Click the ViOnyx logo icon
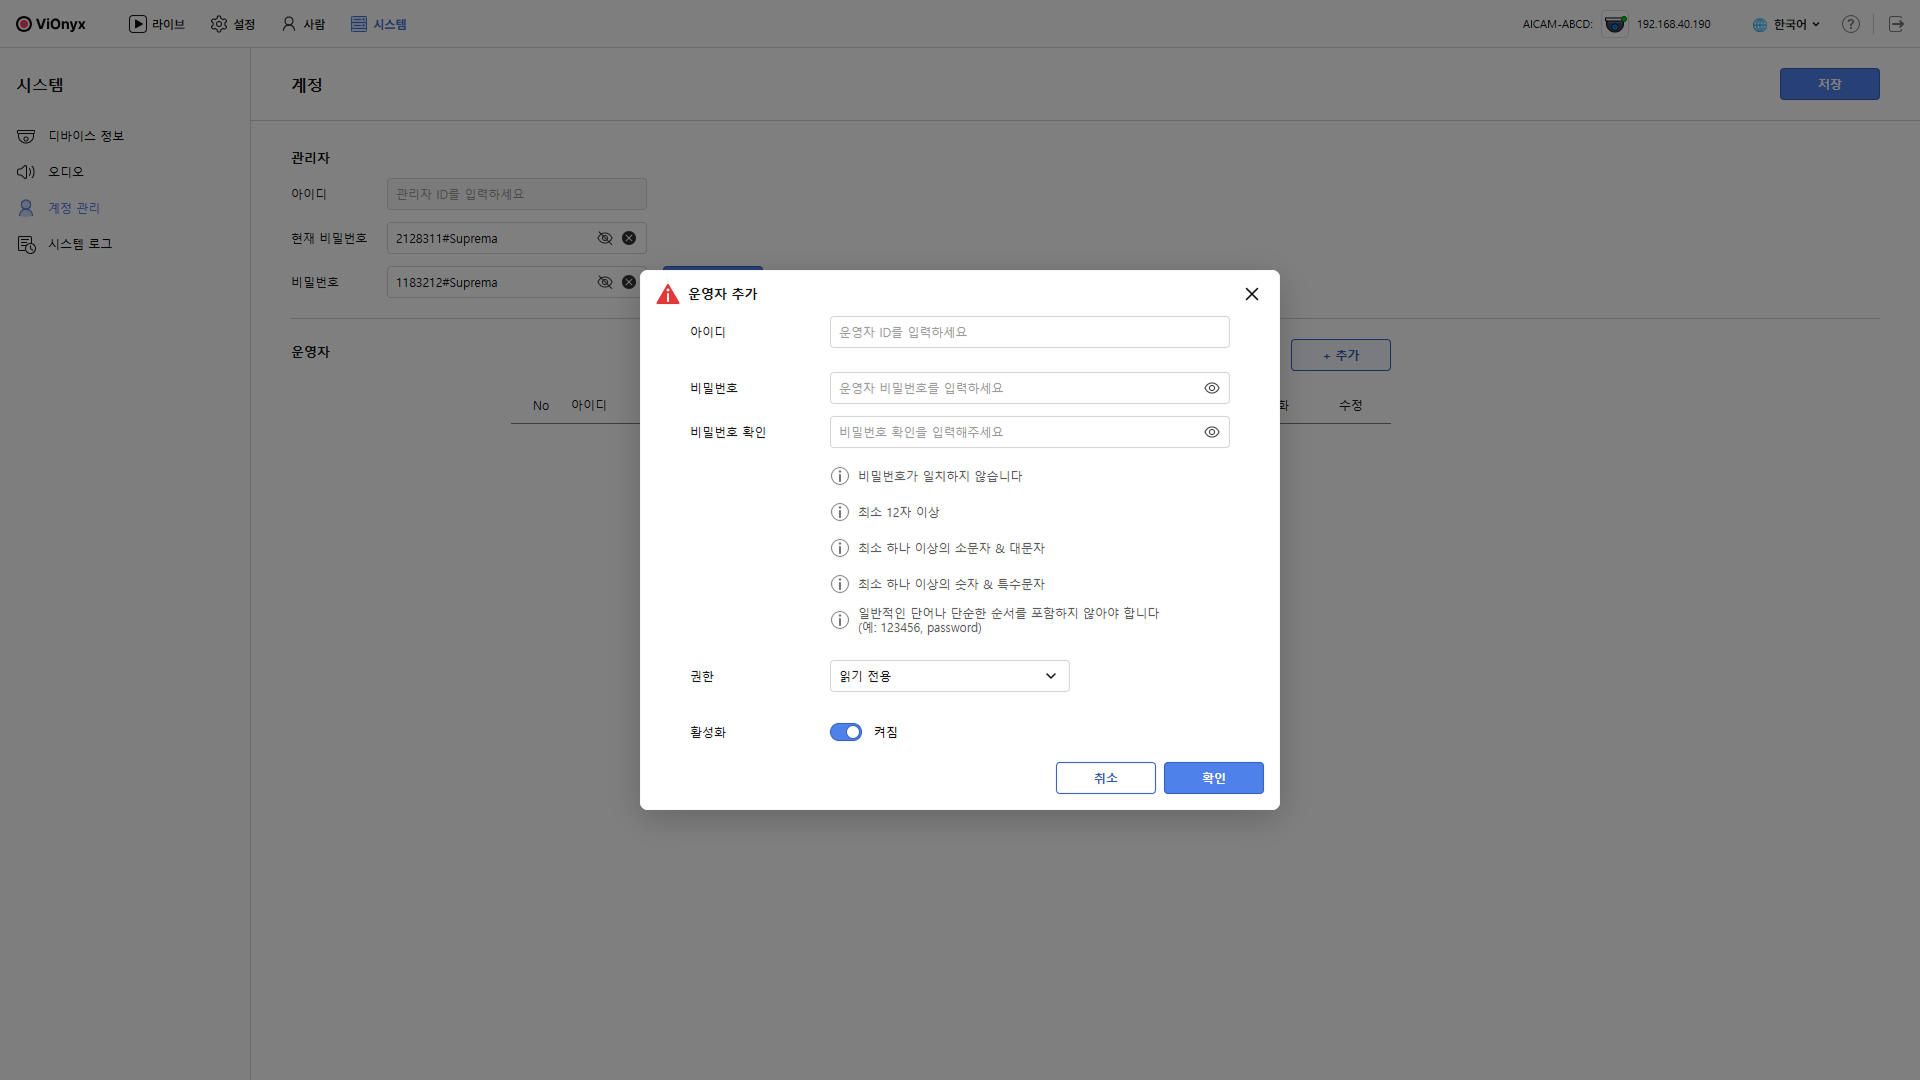The height and width of the screenshot is (1080, 1920). point(24,24)
